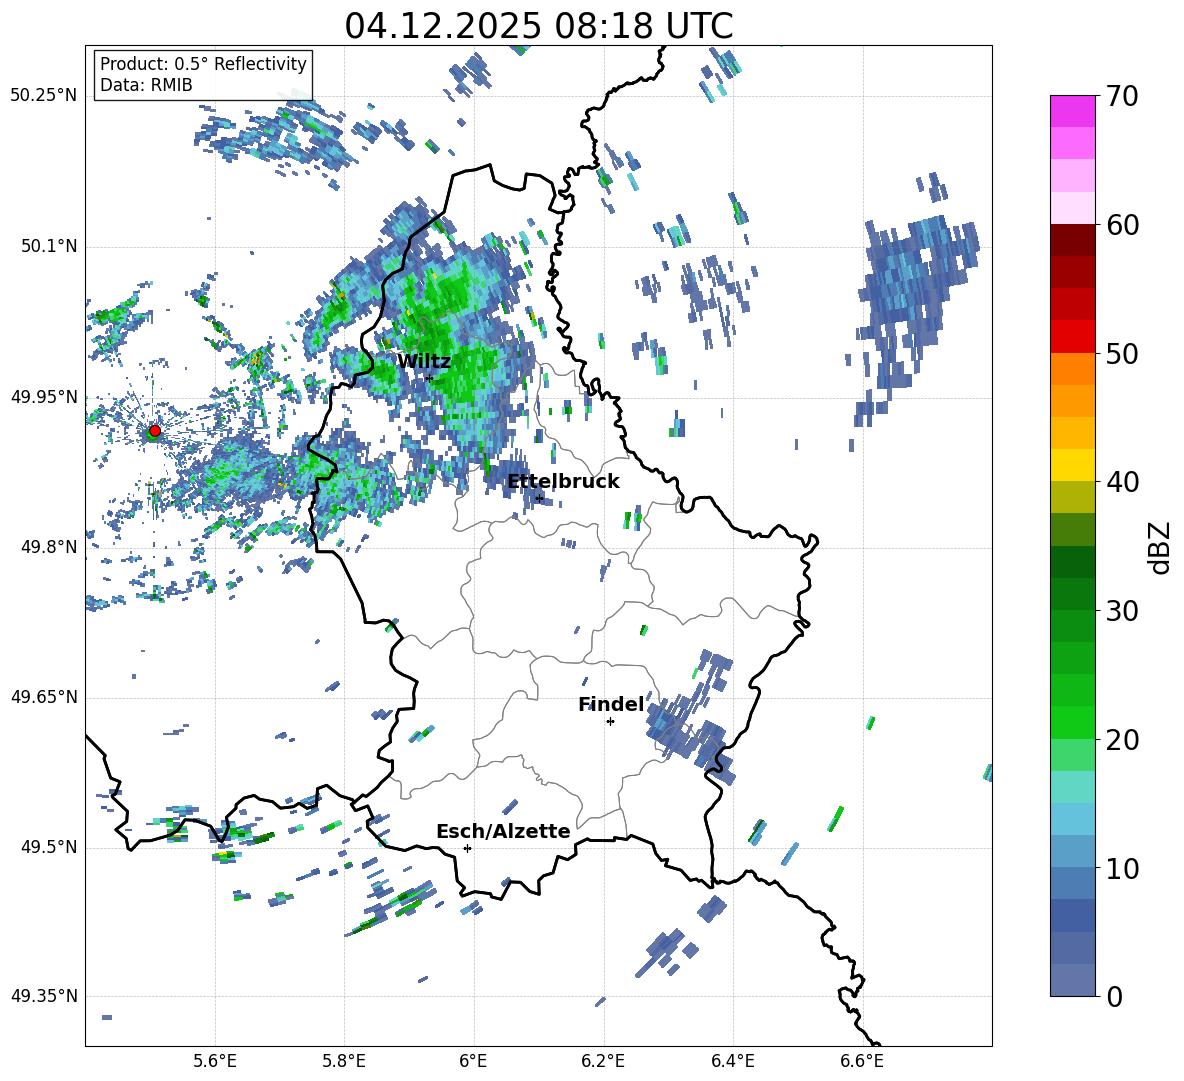The image size is (1184, 1081).
Task: Click the 6.4°E longitude label
Action: click(732, 1061)
